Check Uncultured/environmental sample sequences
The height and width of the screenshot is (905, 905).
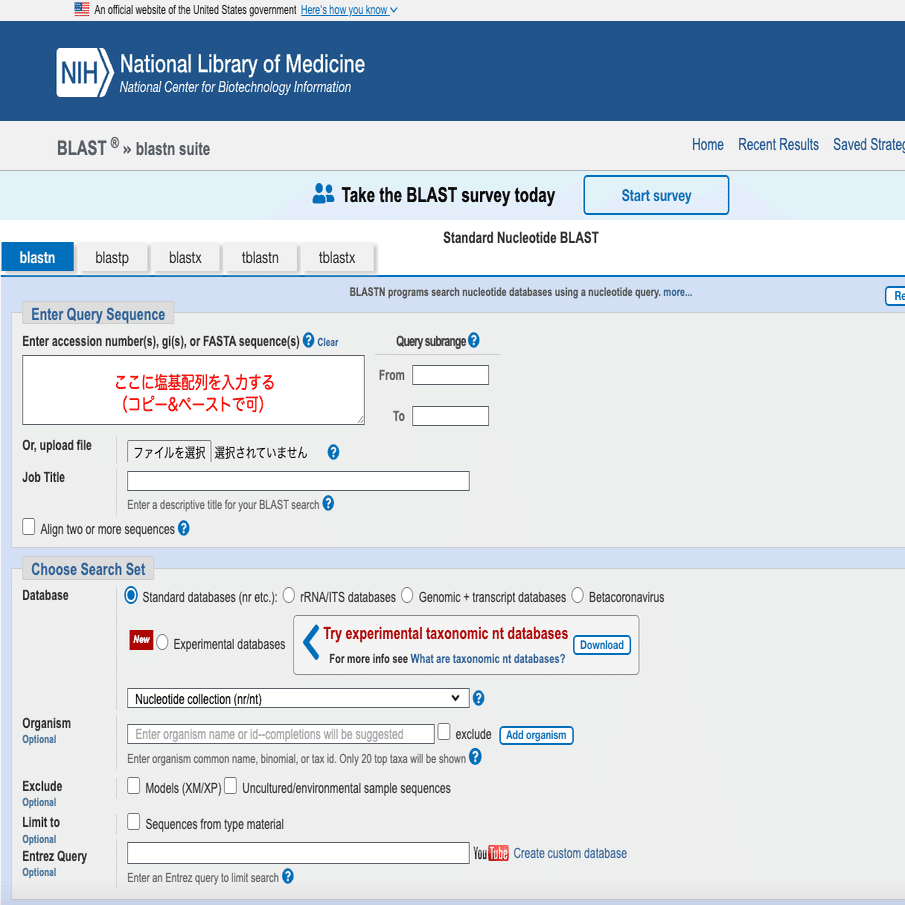click(230, 786)
